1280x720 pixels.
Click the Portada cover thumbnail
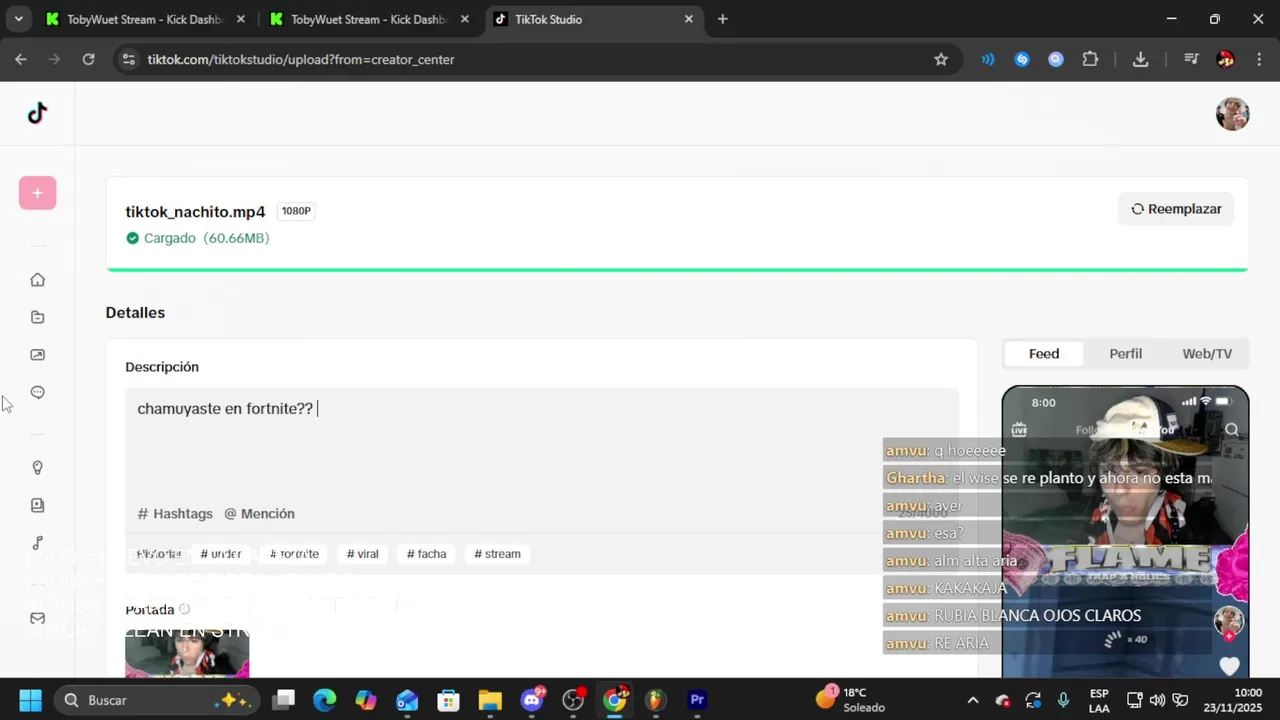tap(187, 652)
